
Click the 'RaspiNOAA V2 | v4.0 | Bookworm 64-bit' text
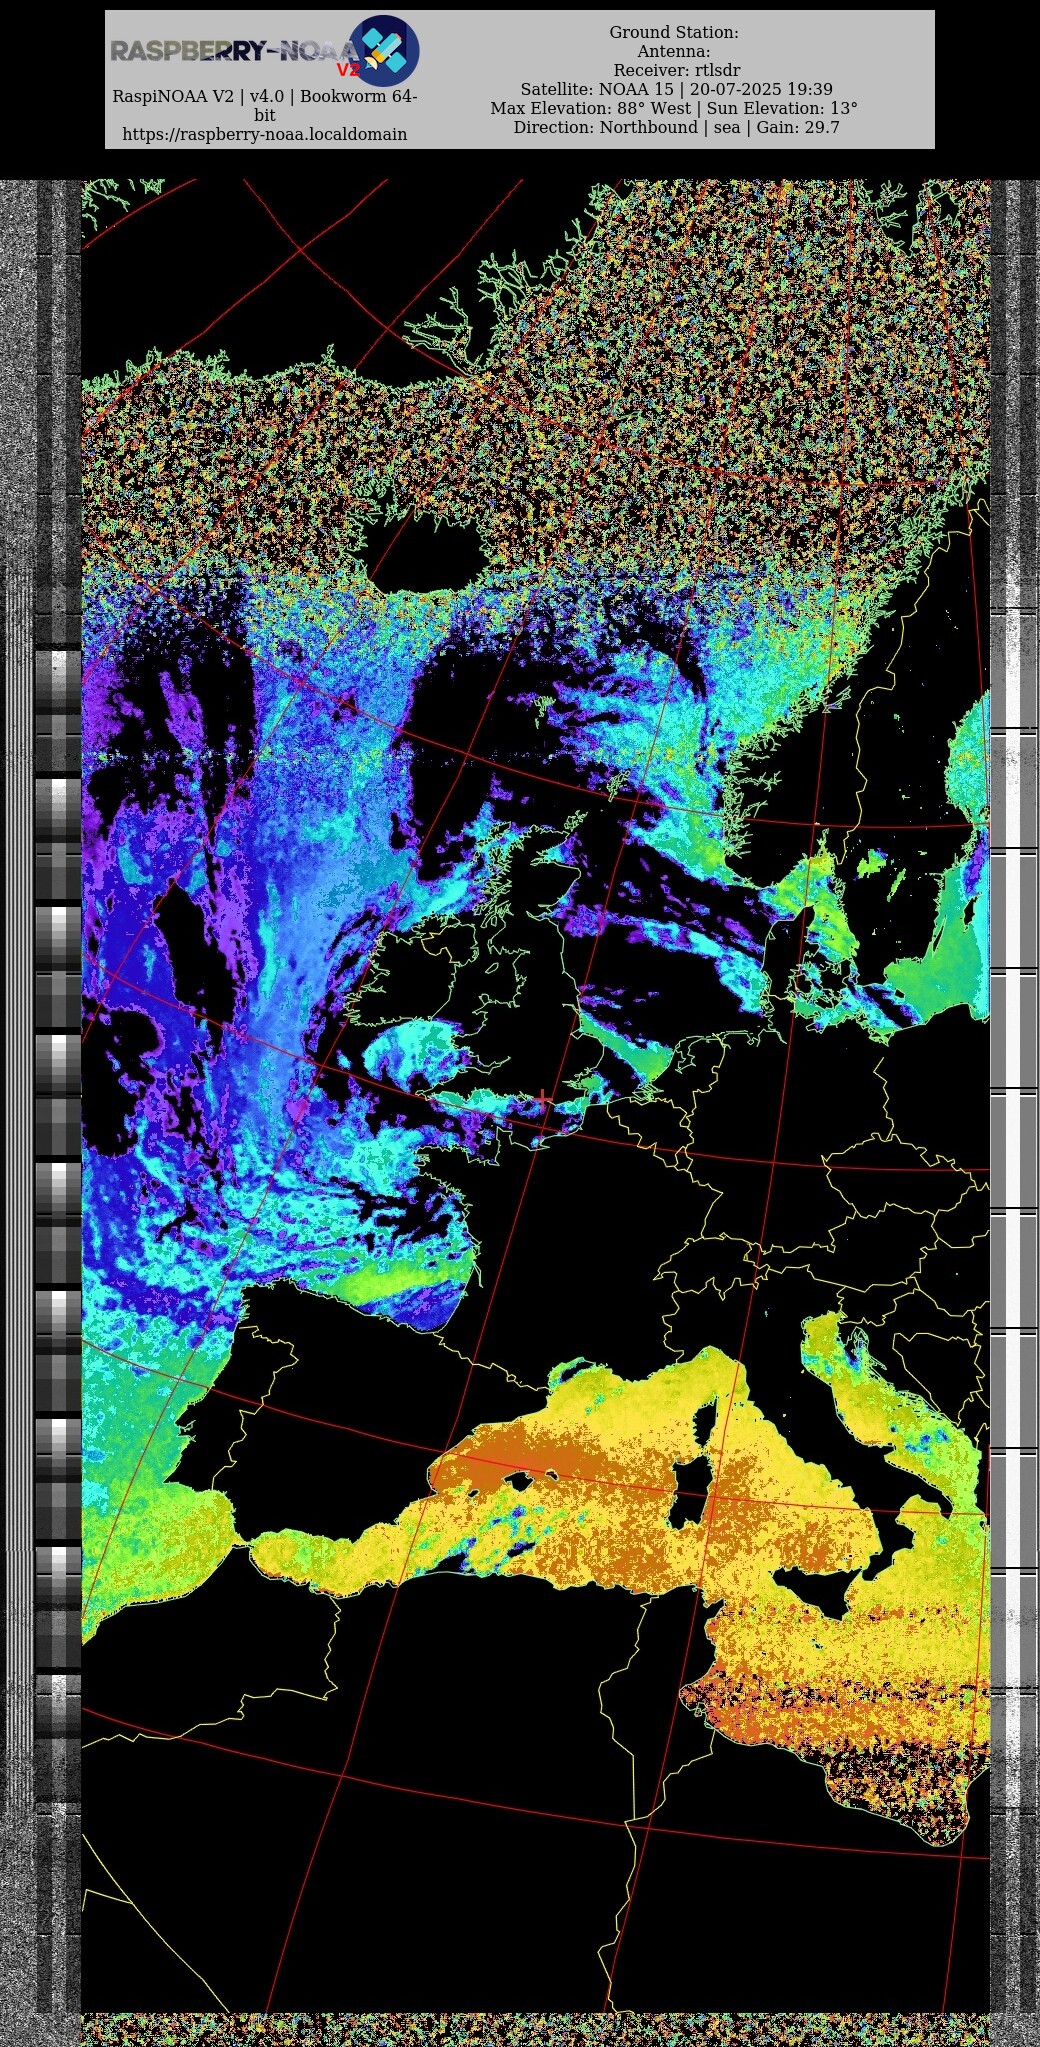(264, 106)
